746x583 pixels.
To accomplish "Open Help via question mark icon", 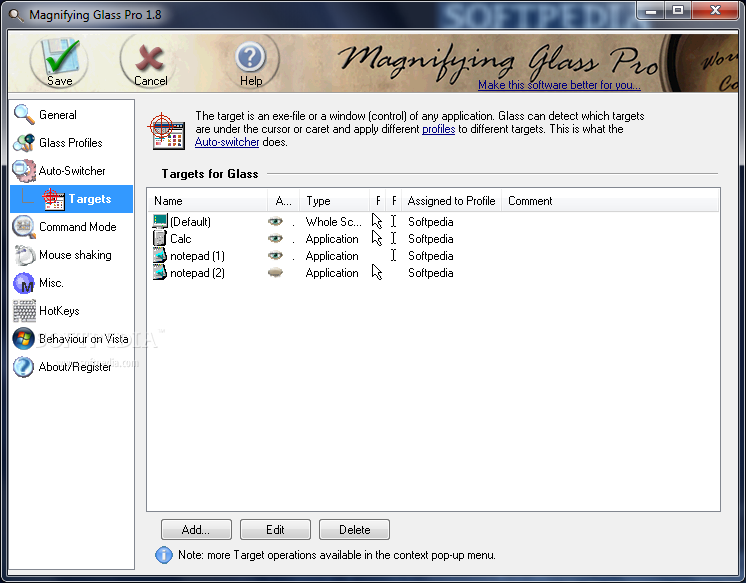I will (x=250, y=57).
